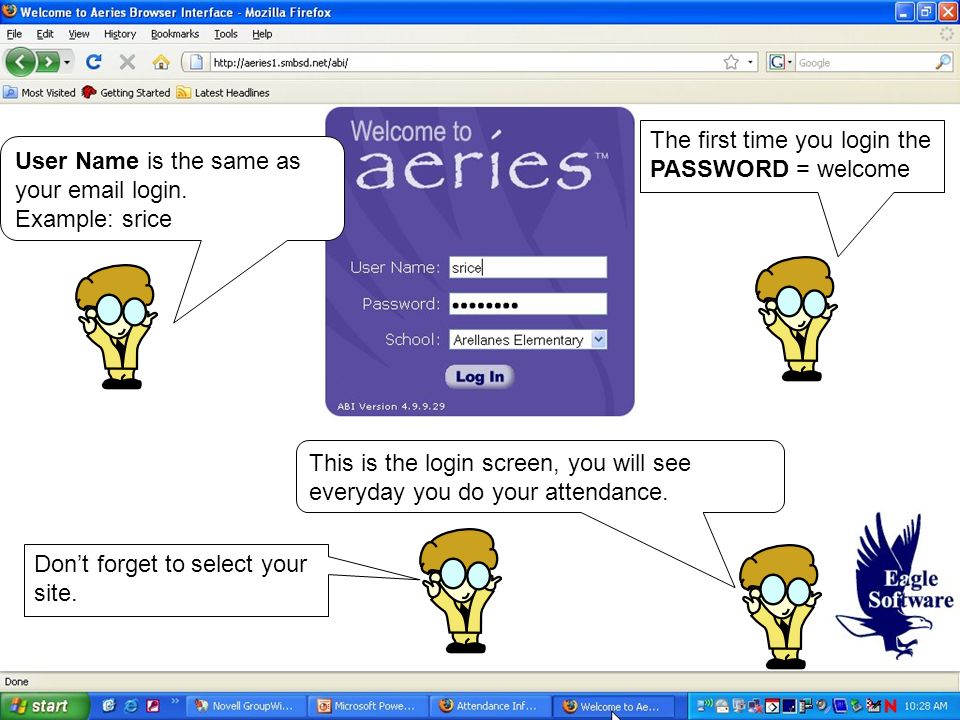Viewport: 960px width, 720px height.
Task: Open the address bar history dropdown arrow
Action: [x=750, y=62]
